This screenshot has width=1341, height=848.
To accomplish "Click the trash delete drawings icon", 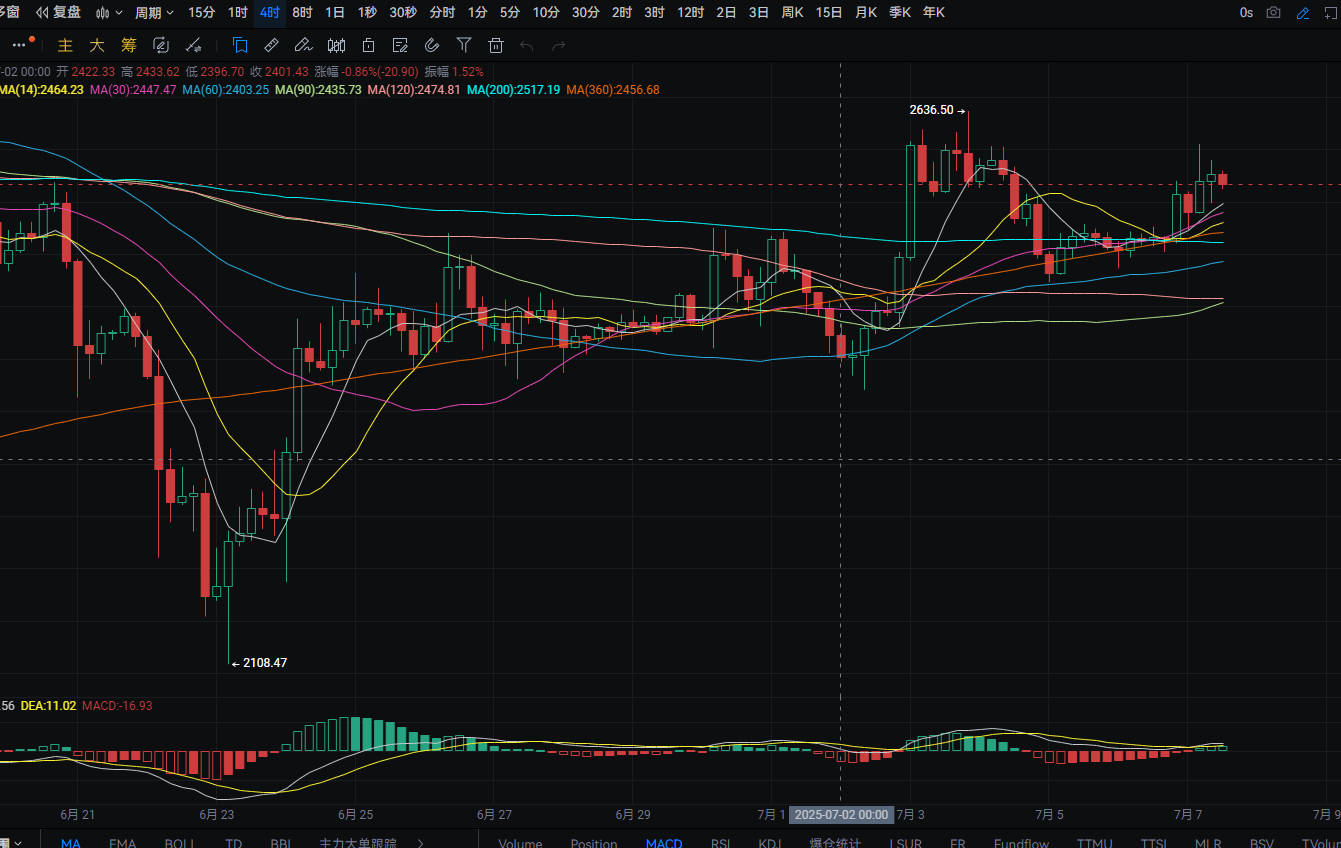I will [x=495, y=45].
